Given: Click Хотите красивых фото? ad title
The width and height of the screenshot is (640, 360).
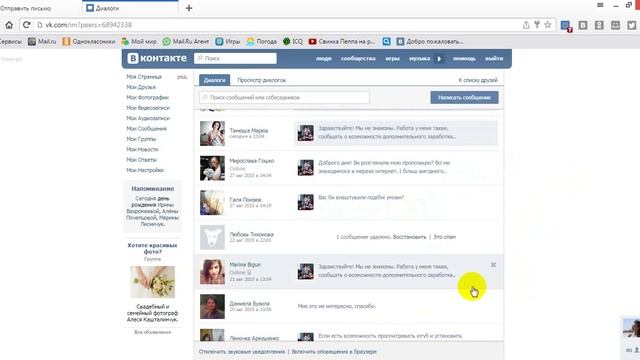Looking at the screenshot, I should click(x=152, y=249).
